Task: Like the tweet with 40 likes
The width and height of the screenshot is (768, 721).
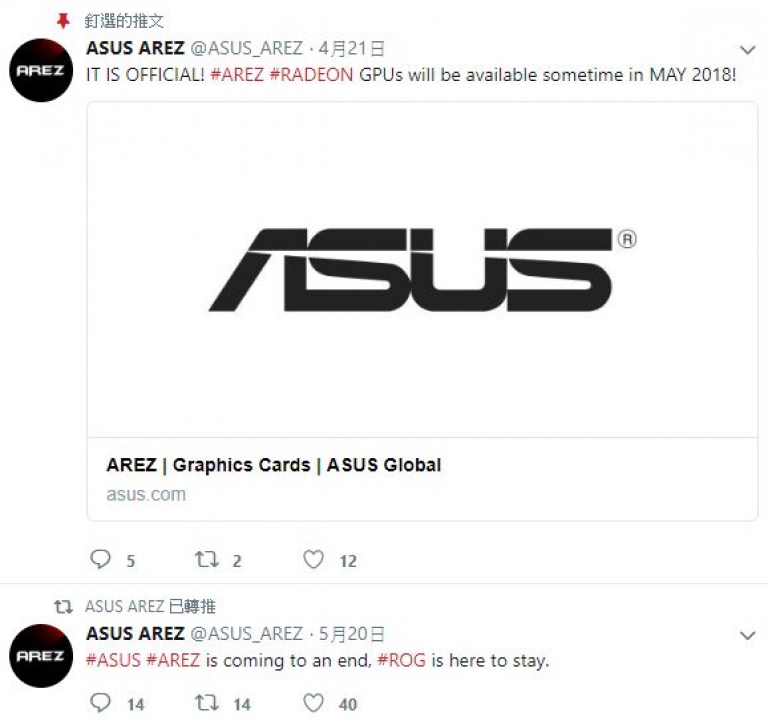Action: click(313, 703)
